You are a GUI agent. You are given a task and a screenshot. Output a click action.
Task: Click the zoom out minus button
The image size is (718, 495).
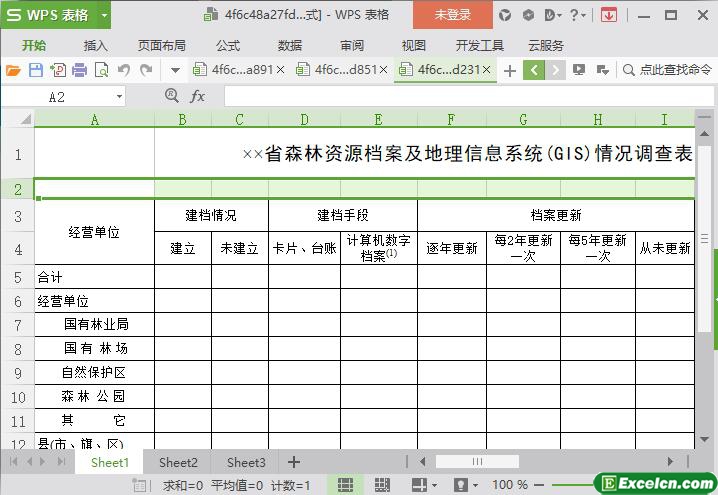pos(539,484)
